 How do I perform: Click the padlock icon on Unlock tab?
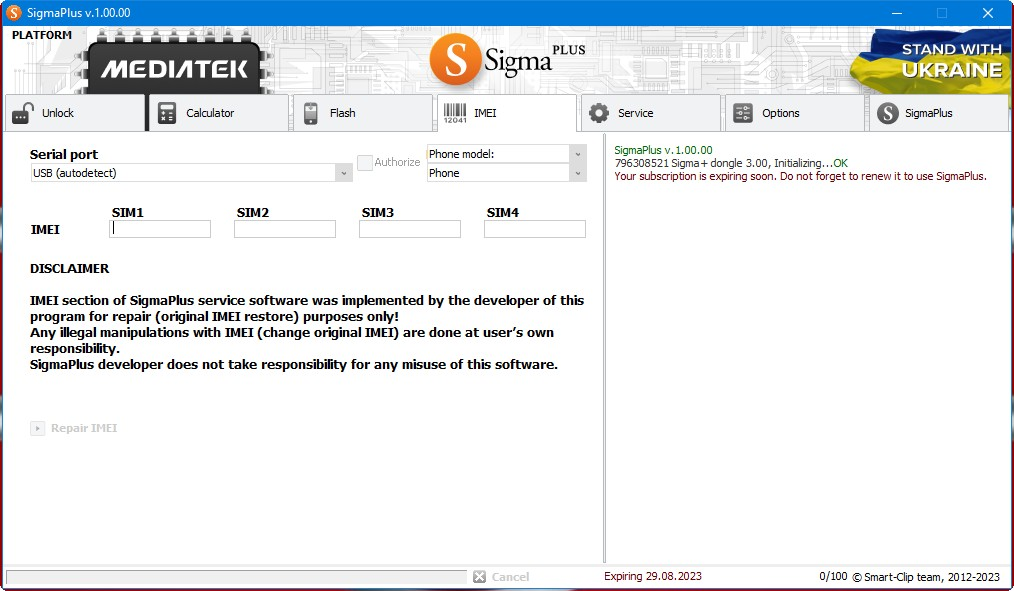[x=23, y=114]
